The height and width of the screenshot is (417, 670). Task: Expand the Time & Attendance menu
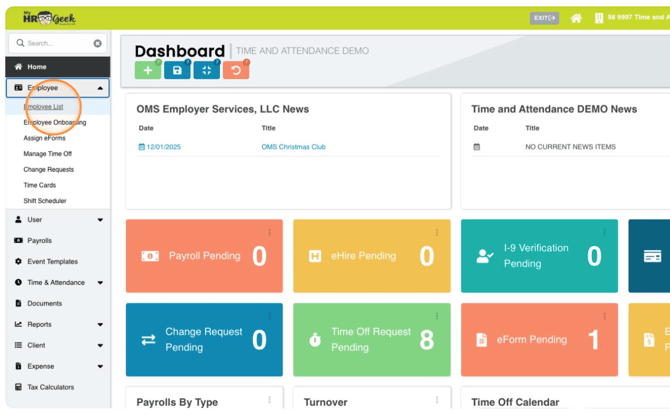coord(100,283)
